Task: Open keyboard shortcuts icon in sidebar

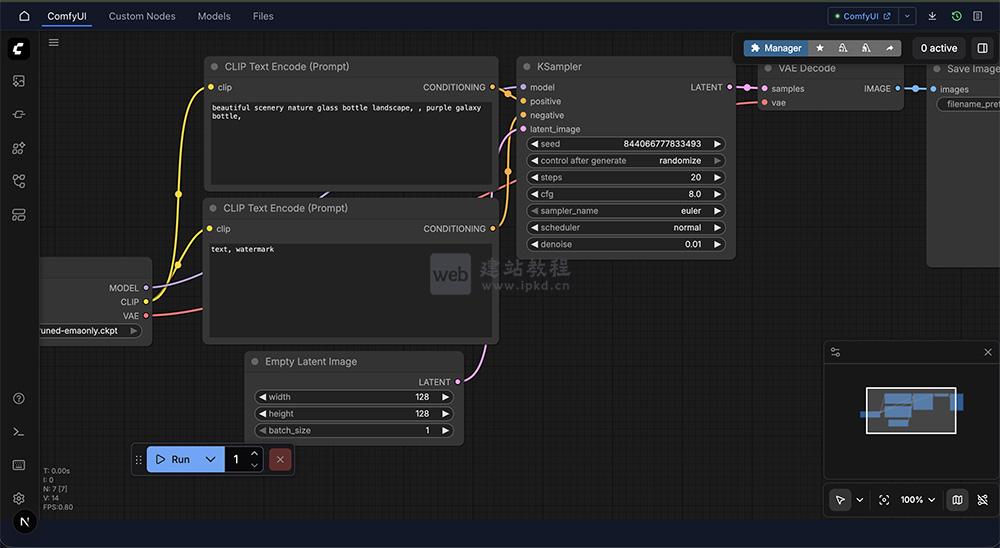Action: coord(19,465)
